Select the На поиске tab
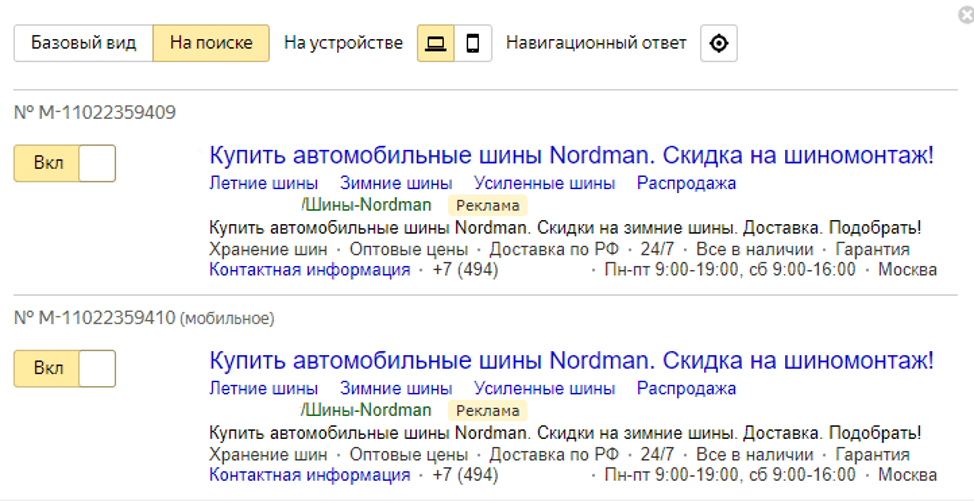Viewport: 974px width, 502px height. 211,43
